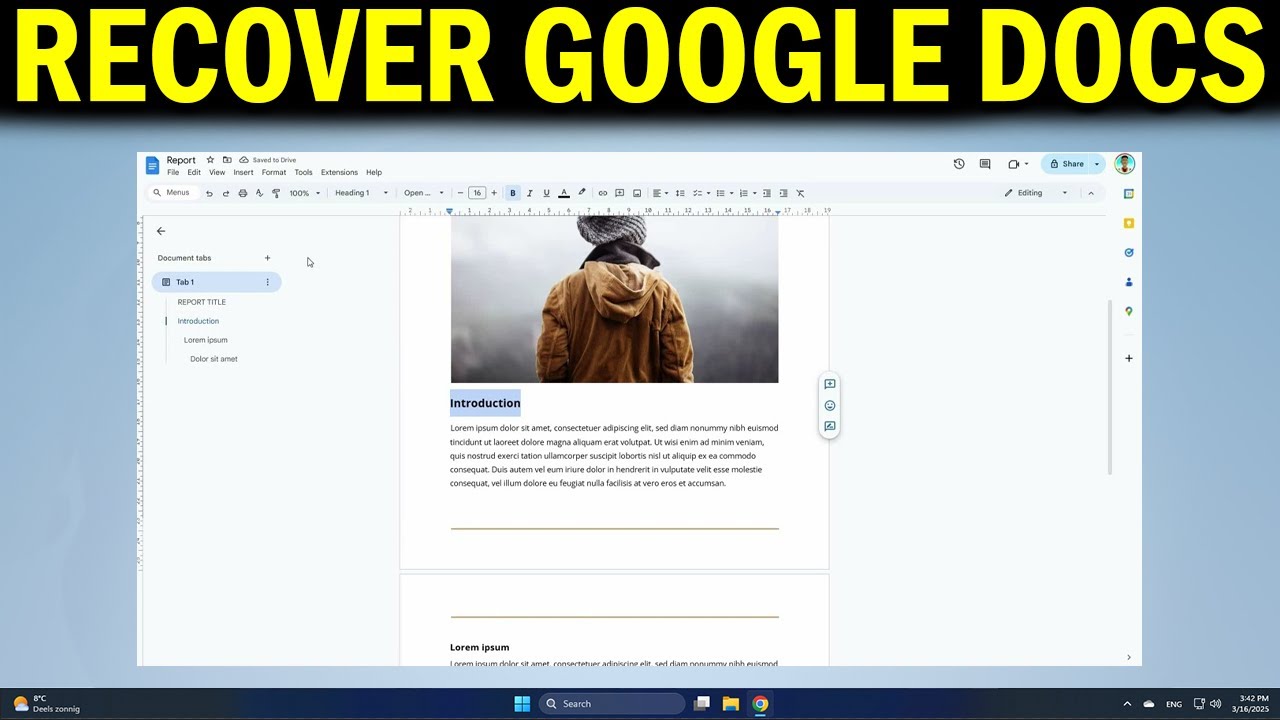The width and height of the screenshot is (1280, 720).
Task: Add a comment from the toolbar
Action: 620,193
